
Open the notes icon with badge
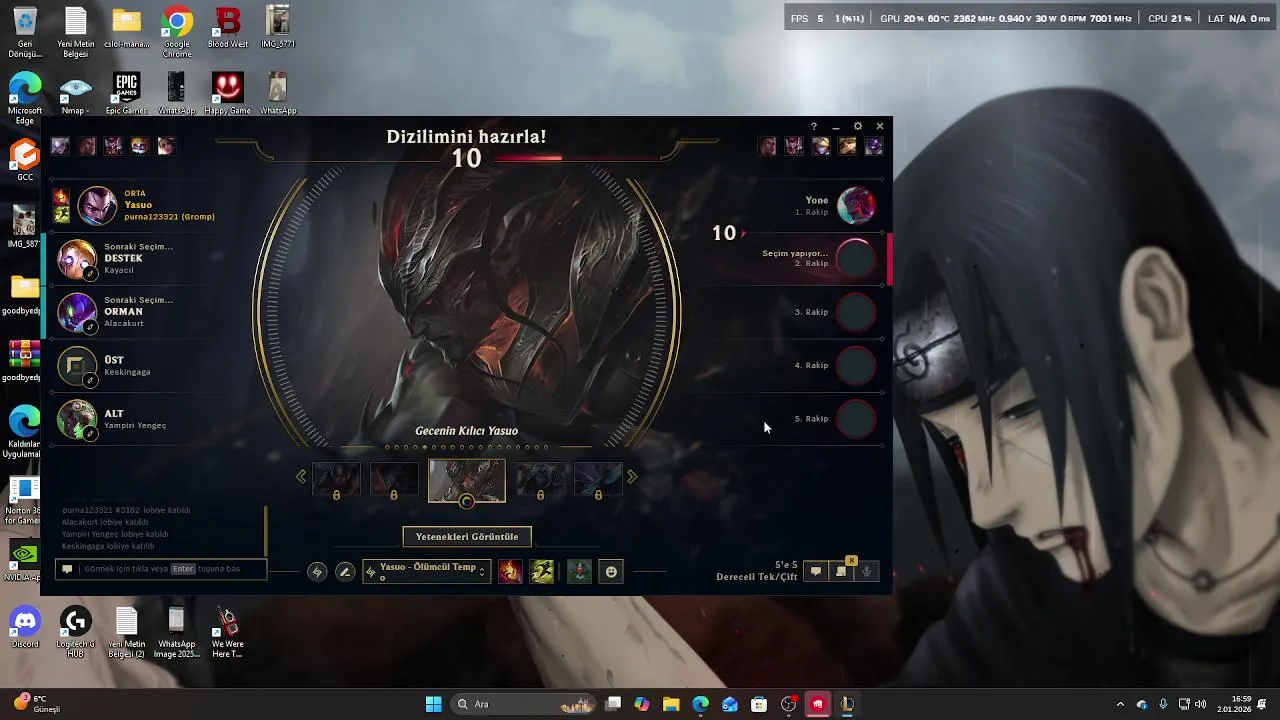click(841, 570)
